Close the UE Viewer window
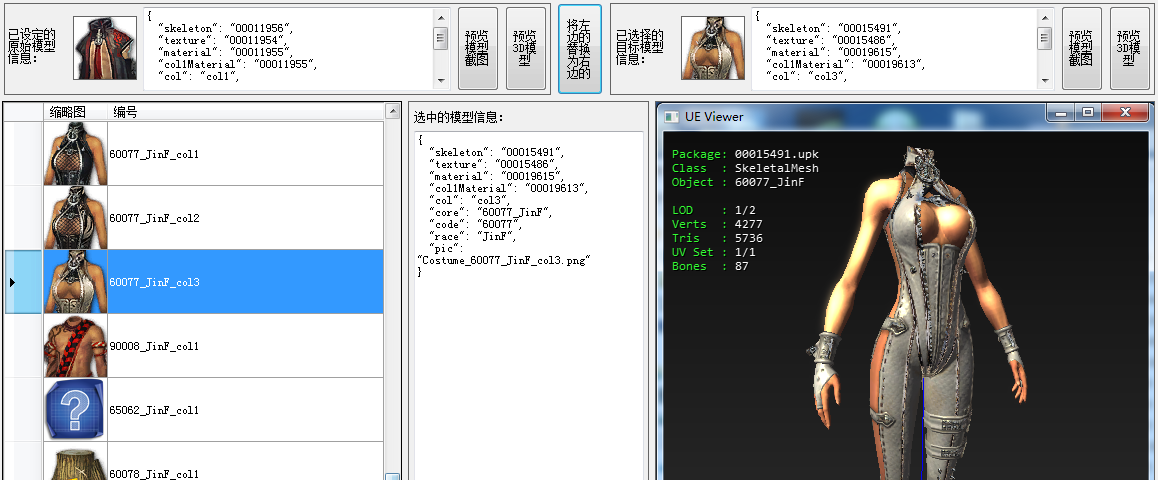Image resolution: width=1158 pixels, height=480 pixels. pyautogui.click(x=1126, y=112)
